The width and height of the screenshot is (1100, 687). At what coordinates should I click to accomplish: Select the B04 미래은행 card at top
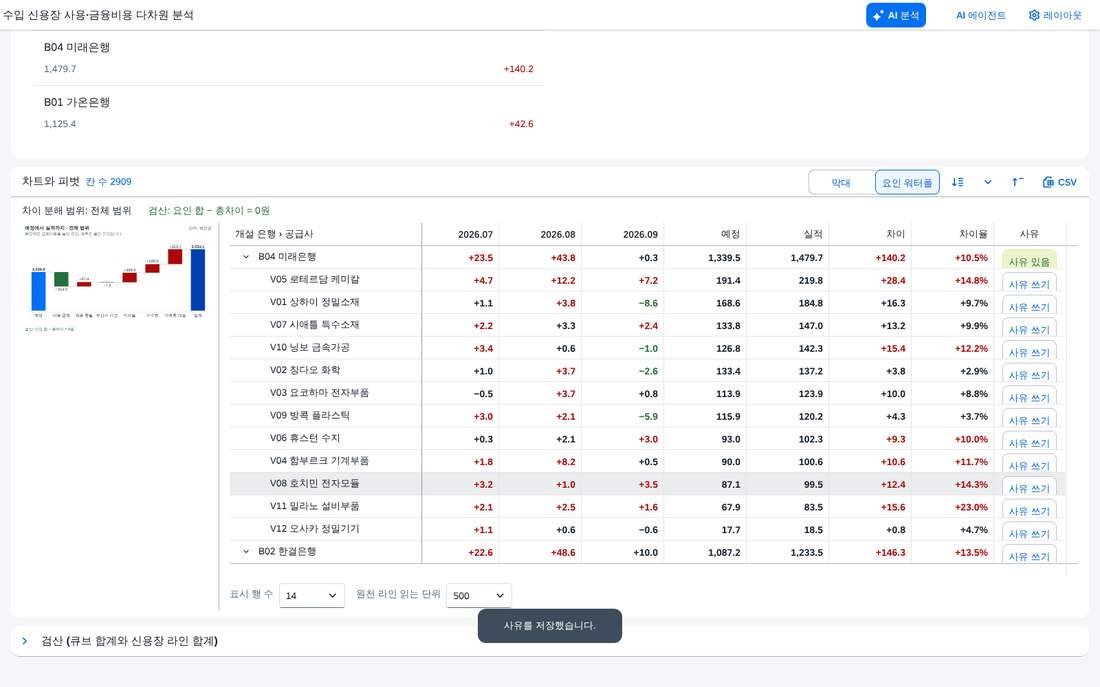[288, 58]
